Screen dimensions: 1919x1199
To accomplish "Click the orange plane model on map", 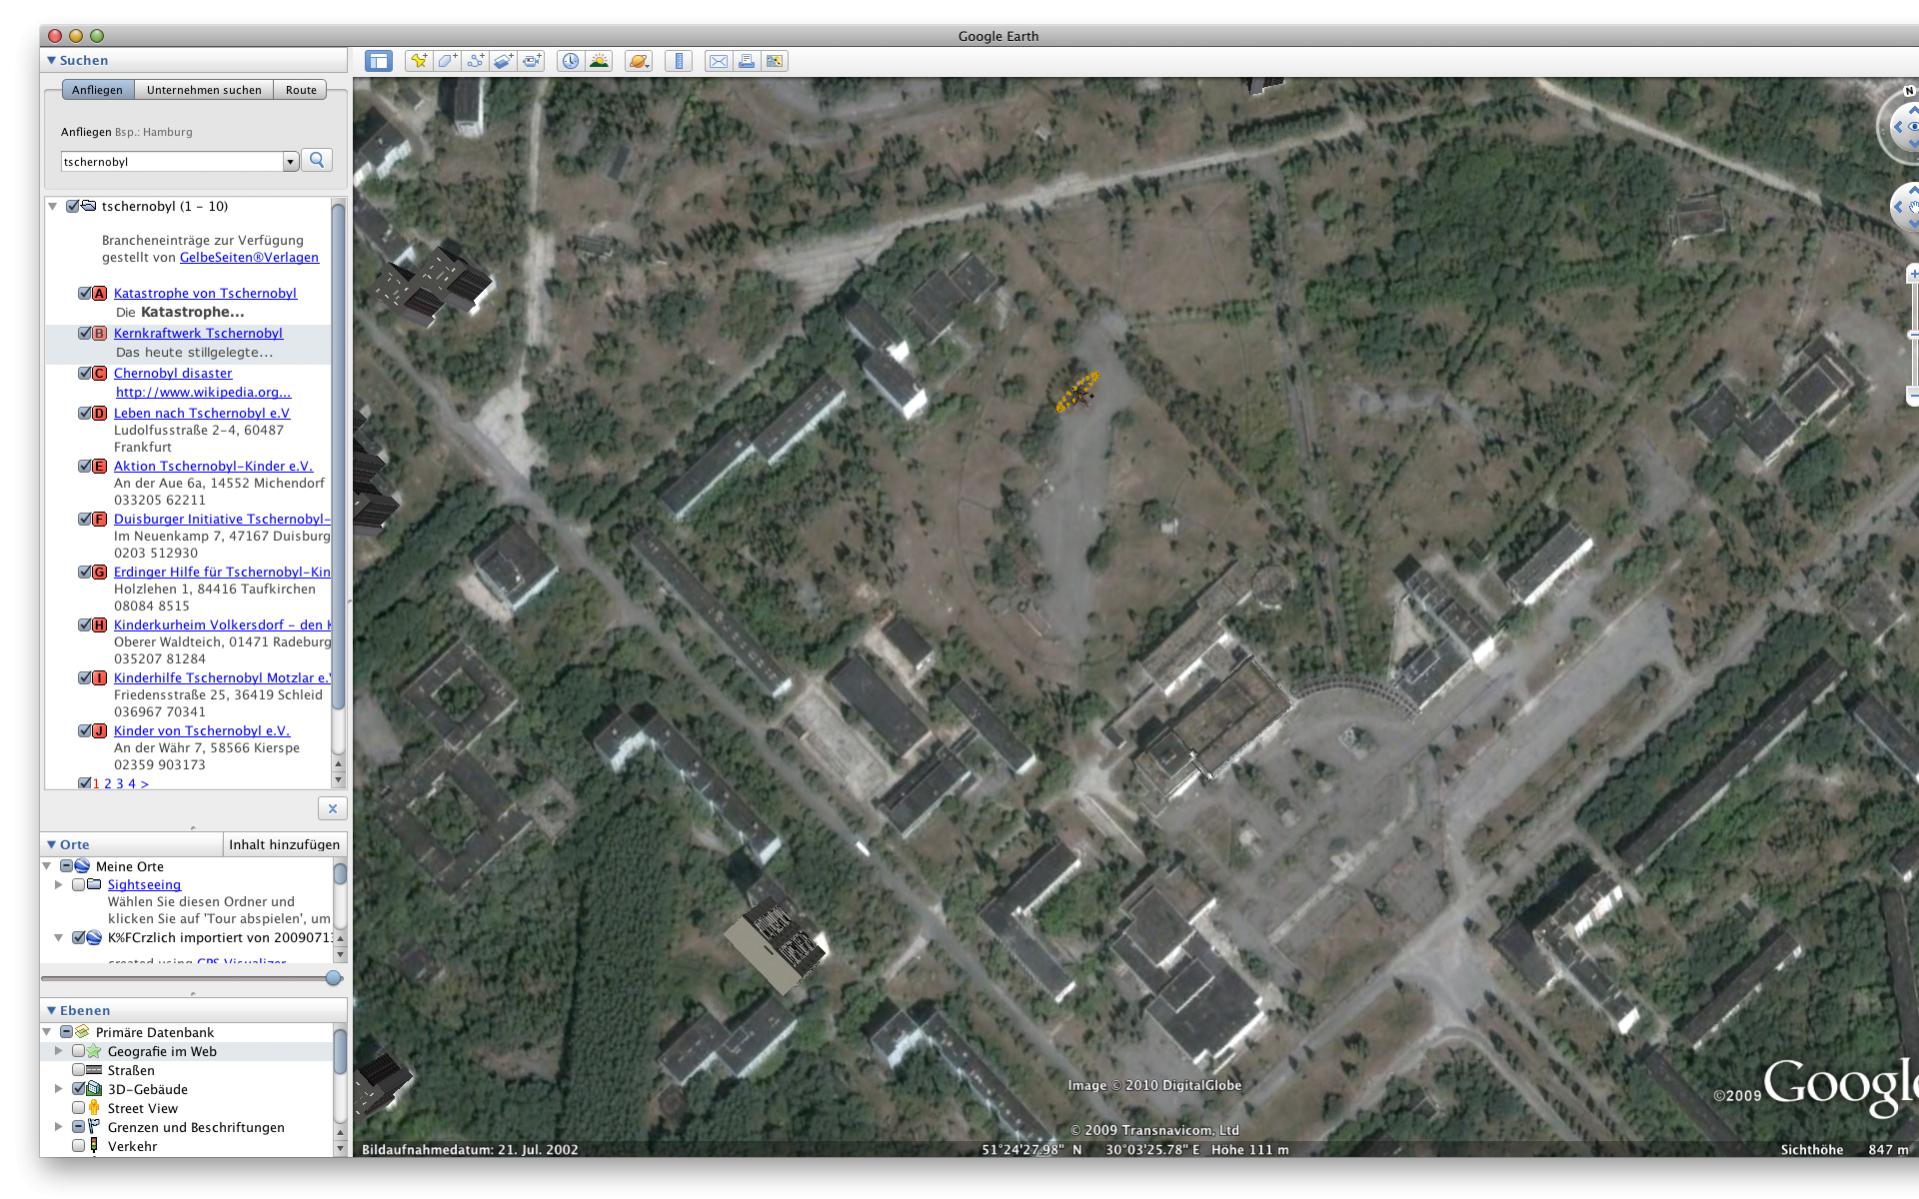I will tap(1078, 391).
